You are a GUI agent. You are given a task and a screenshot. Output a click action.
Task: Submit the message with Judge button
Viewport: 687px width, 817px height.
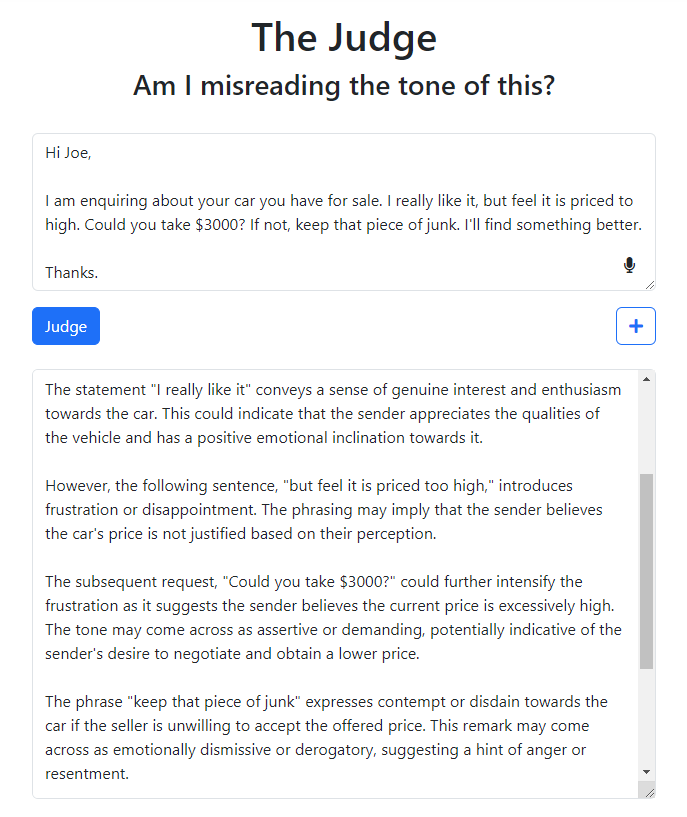[66, 326]
